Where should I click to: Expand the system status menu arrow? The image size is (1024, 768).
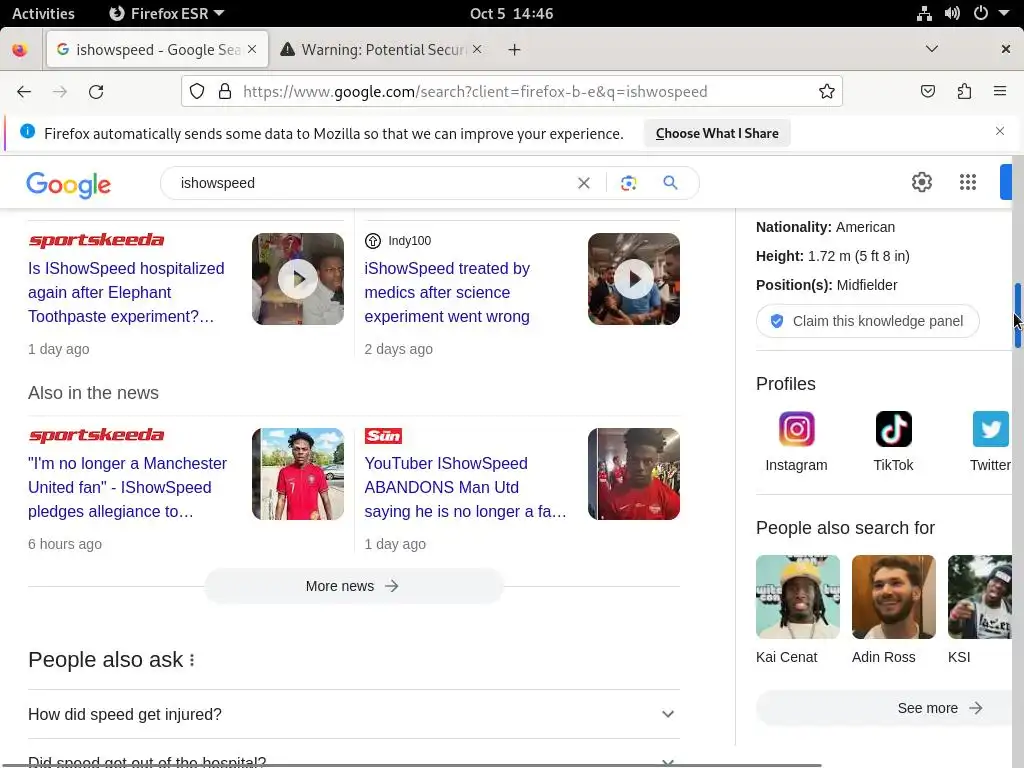(1004, 13)
